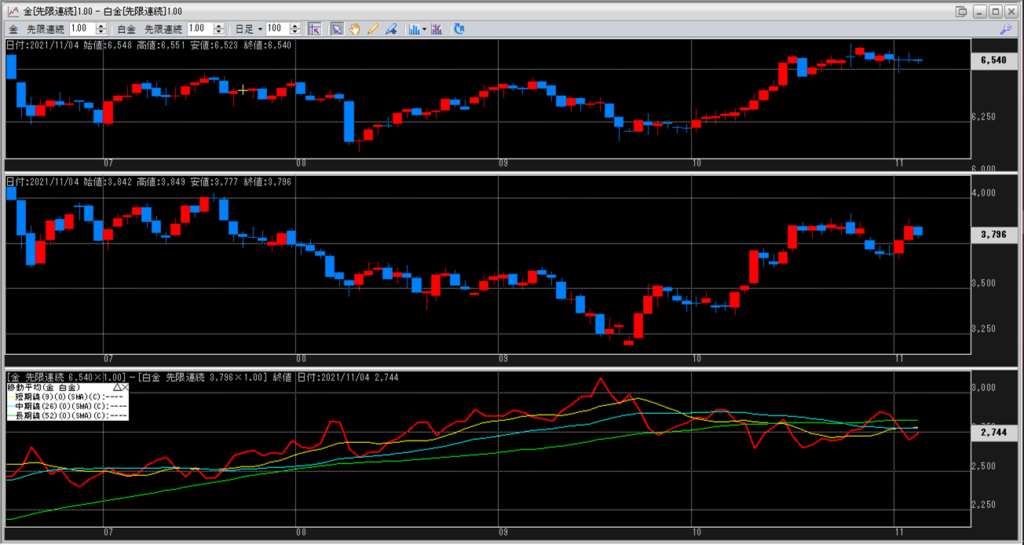
Task: Close the 移動平均 legend box
Action: 126,386
